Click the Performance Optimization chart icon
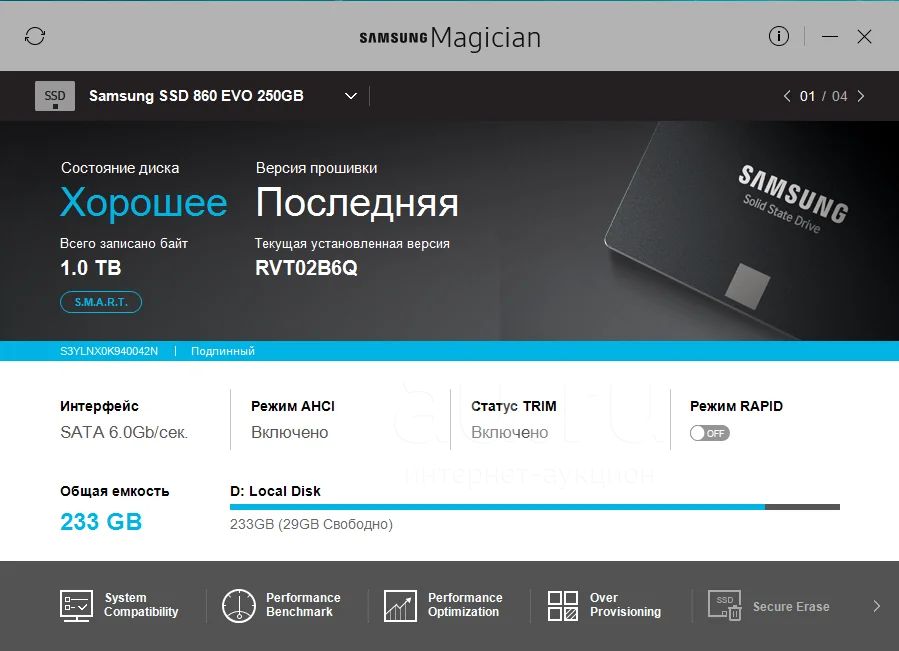Screen dimensions: 899x651 400,606
